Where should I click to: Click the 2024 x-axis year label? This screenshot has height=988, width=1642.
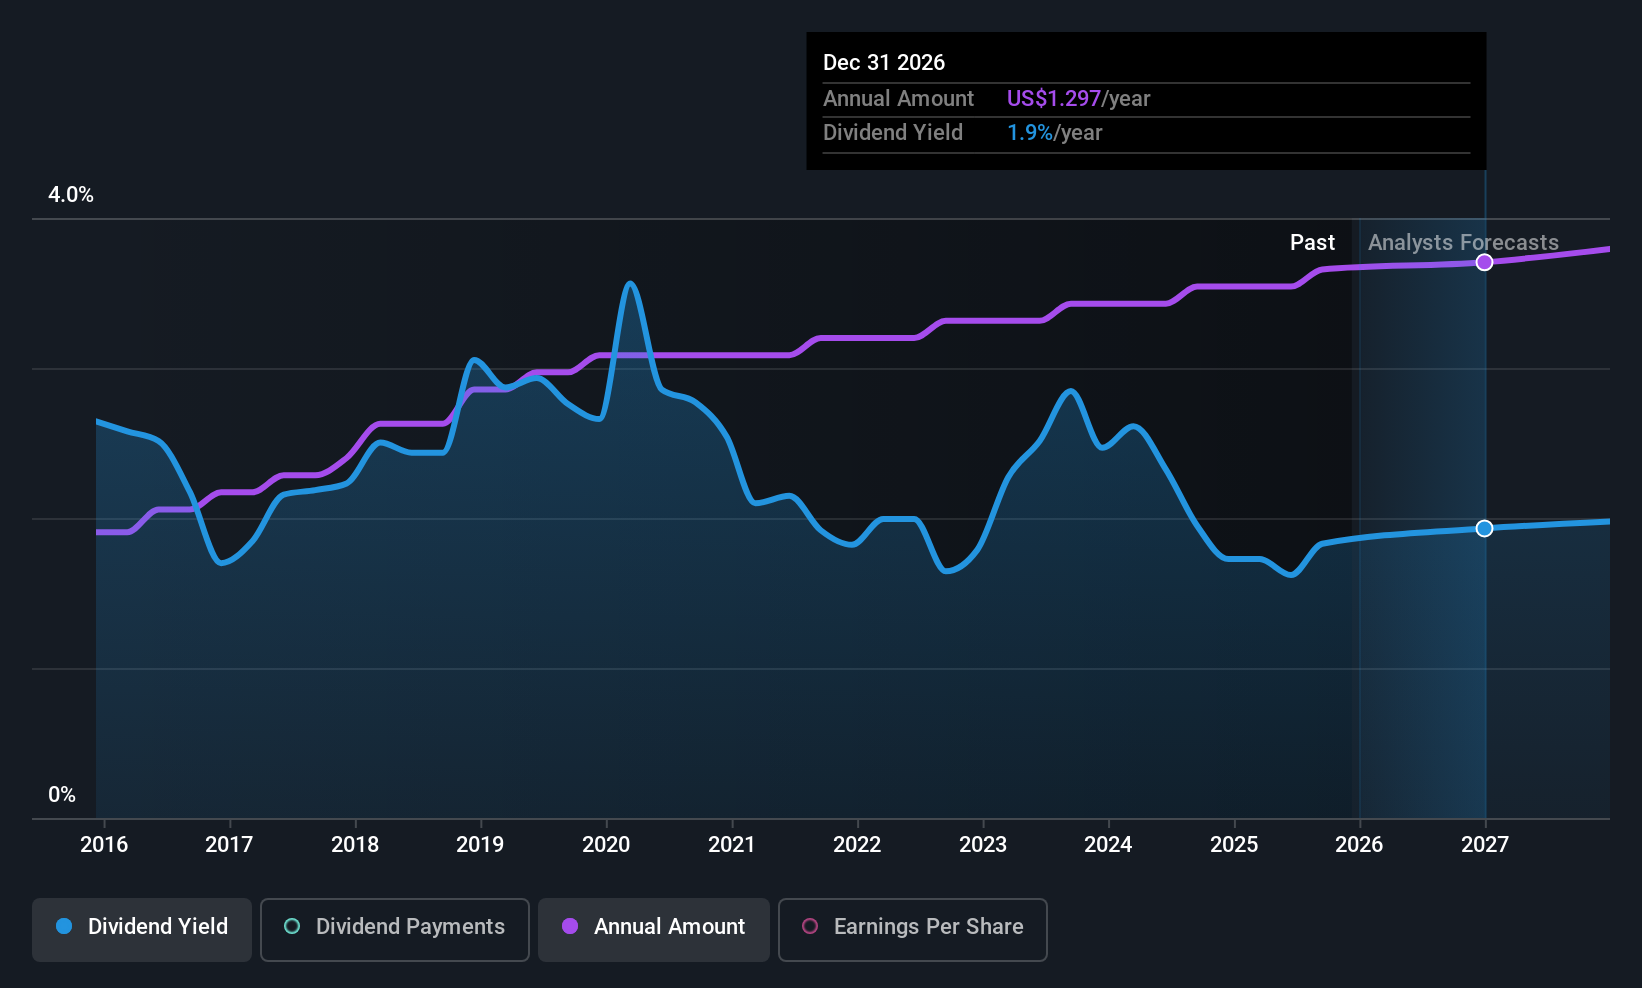[x=1108, y=845]
